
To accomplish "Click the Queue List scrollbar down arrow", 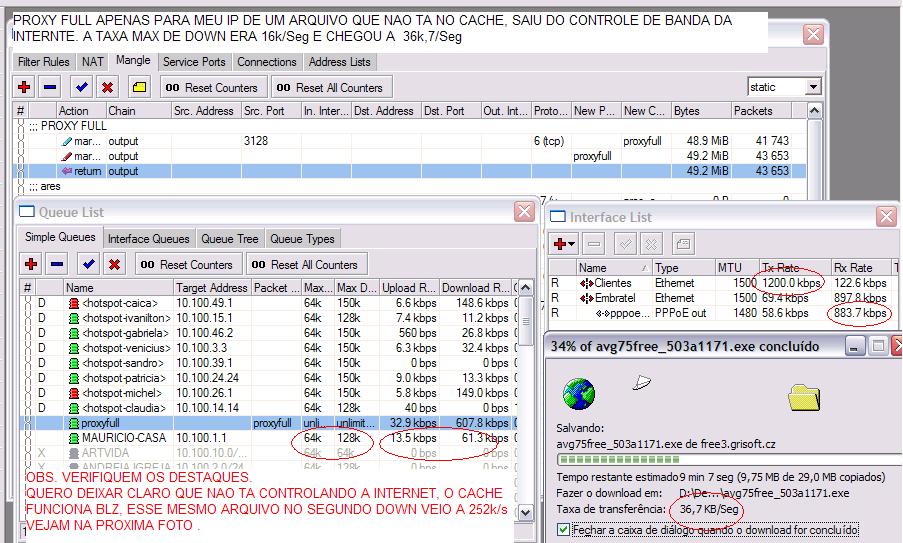I will tap(526, 512).
